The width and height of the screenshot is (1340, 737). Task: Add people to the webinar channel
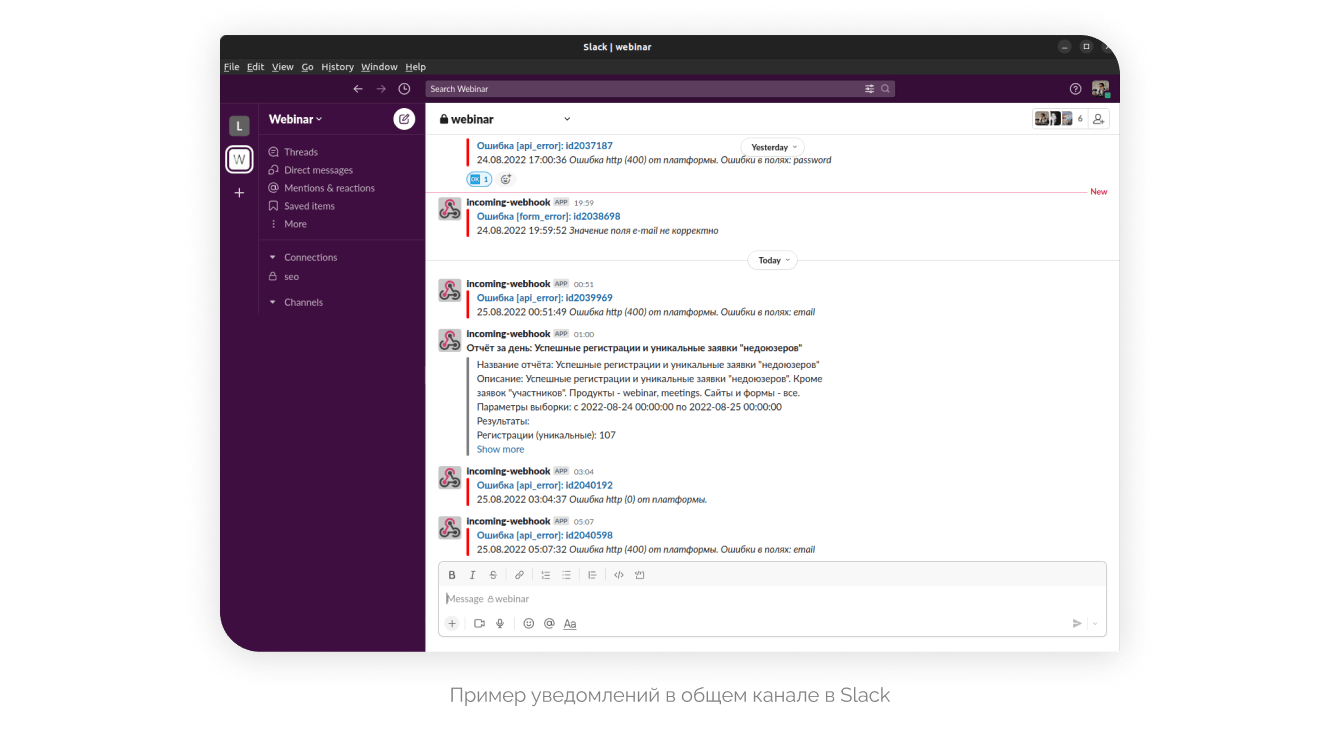pos(1098,119)
